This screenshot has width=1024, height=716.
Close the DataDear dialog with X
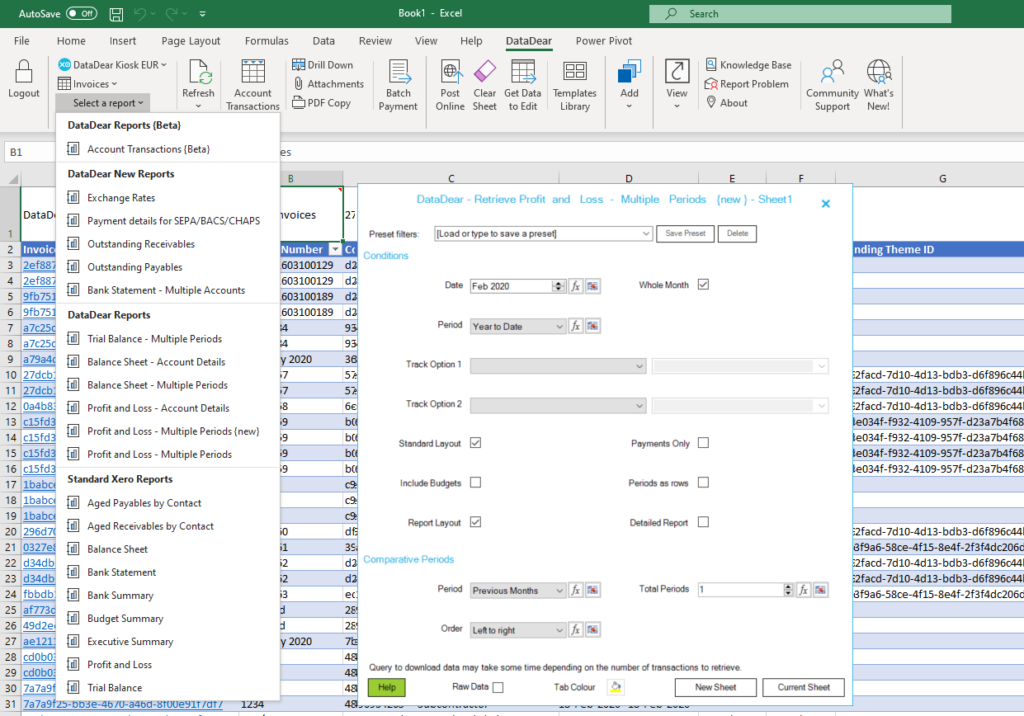(x=825, y=204)
